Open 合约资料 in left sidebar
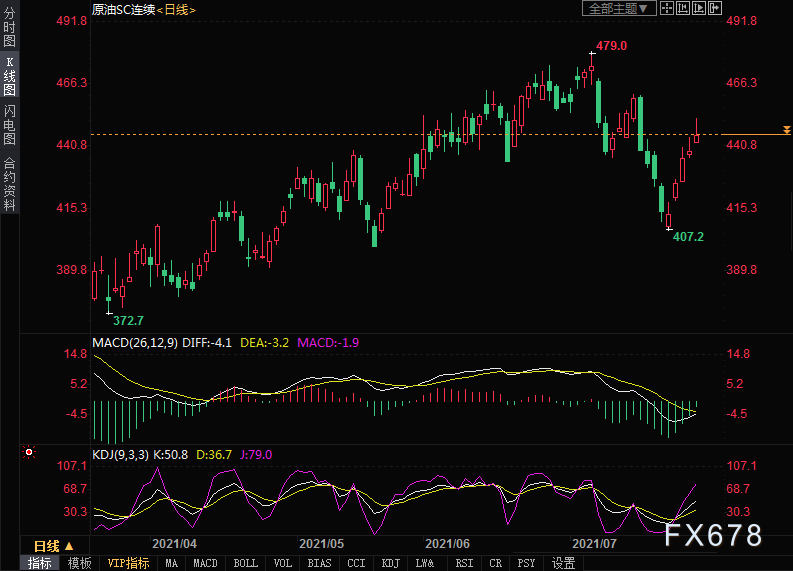Screen dimensions: 793x571 tap(9, 184)
